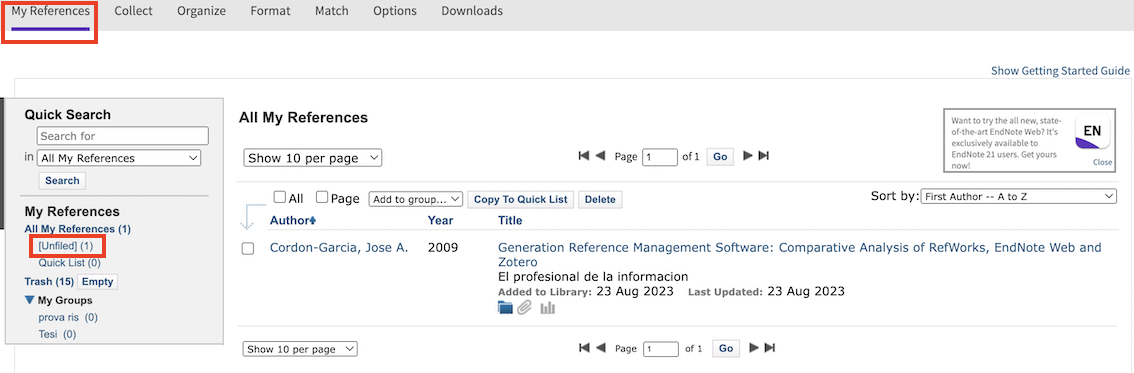Open the Sort by First Author dropdown
This screenshot has width=1134, height=373.
click(1018, 197)
